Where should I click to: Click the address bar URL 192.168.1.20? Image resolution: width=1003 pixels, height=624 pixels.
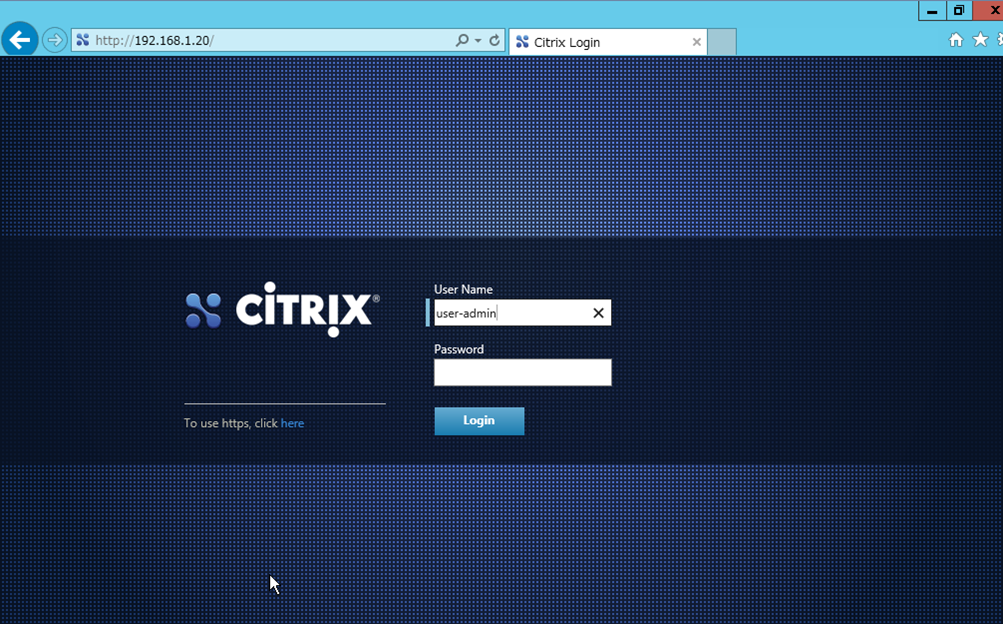click(x=154, y=40)
